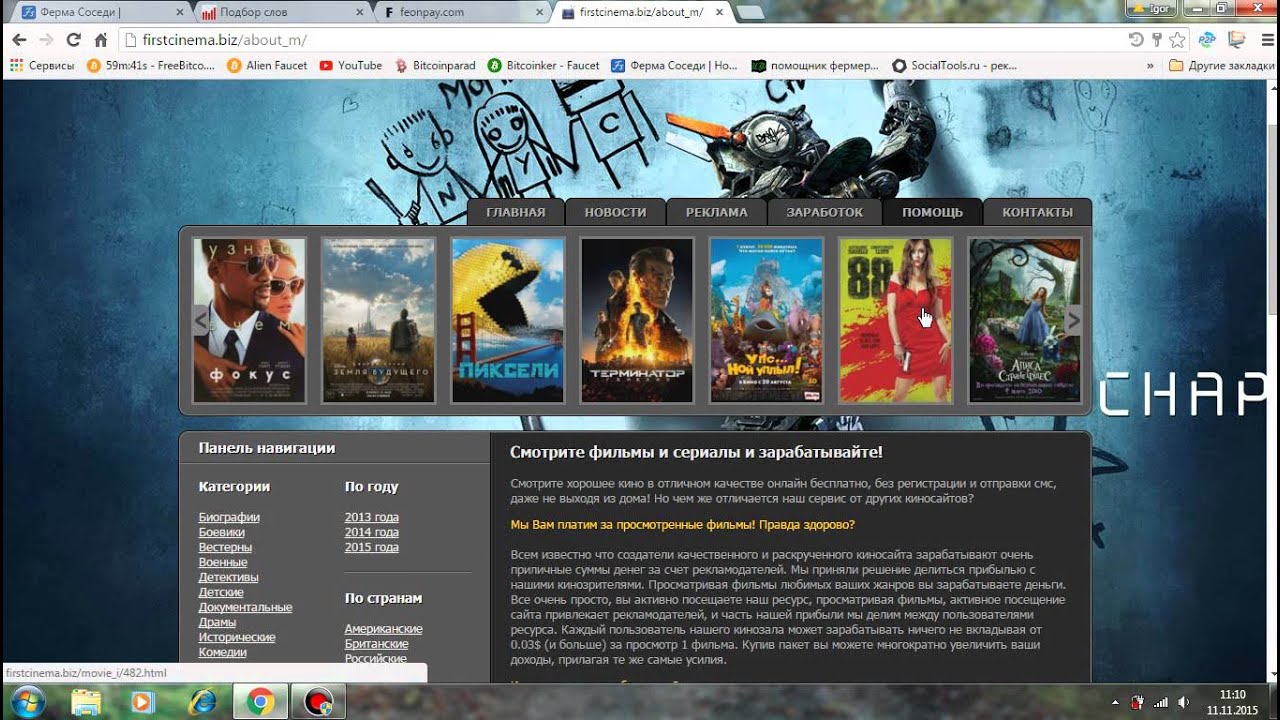The image size is (1280, 720).
Task: Close the firstcinema.biz browser tab
Action: [x=718, y=12]
